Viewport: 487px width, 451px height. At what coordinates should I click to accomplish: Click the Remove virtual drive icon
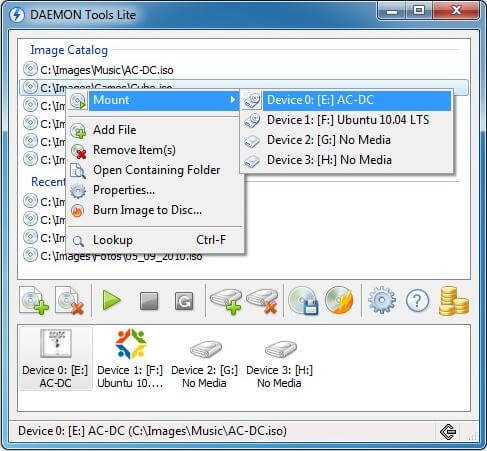[262, 301]
